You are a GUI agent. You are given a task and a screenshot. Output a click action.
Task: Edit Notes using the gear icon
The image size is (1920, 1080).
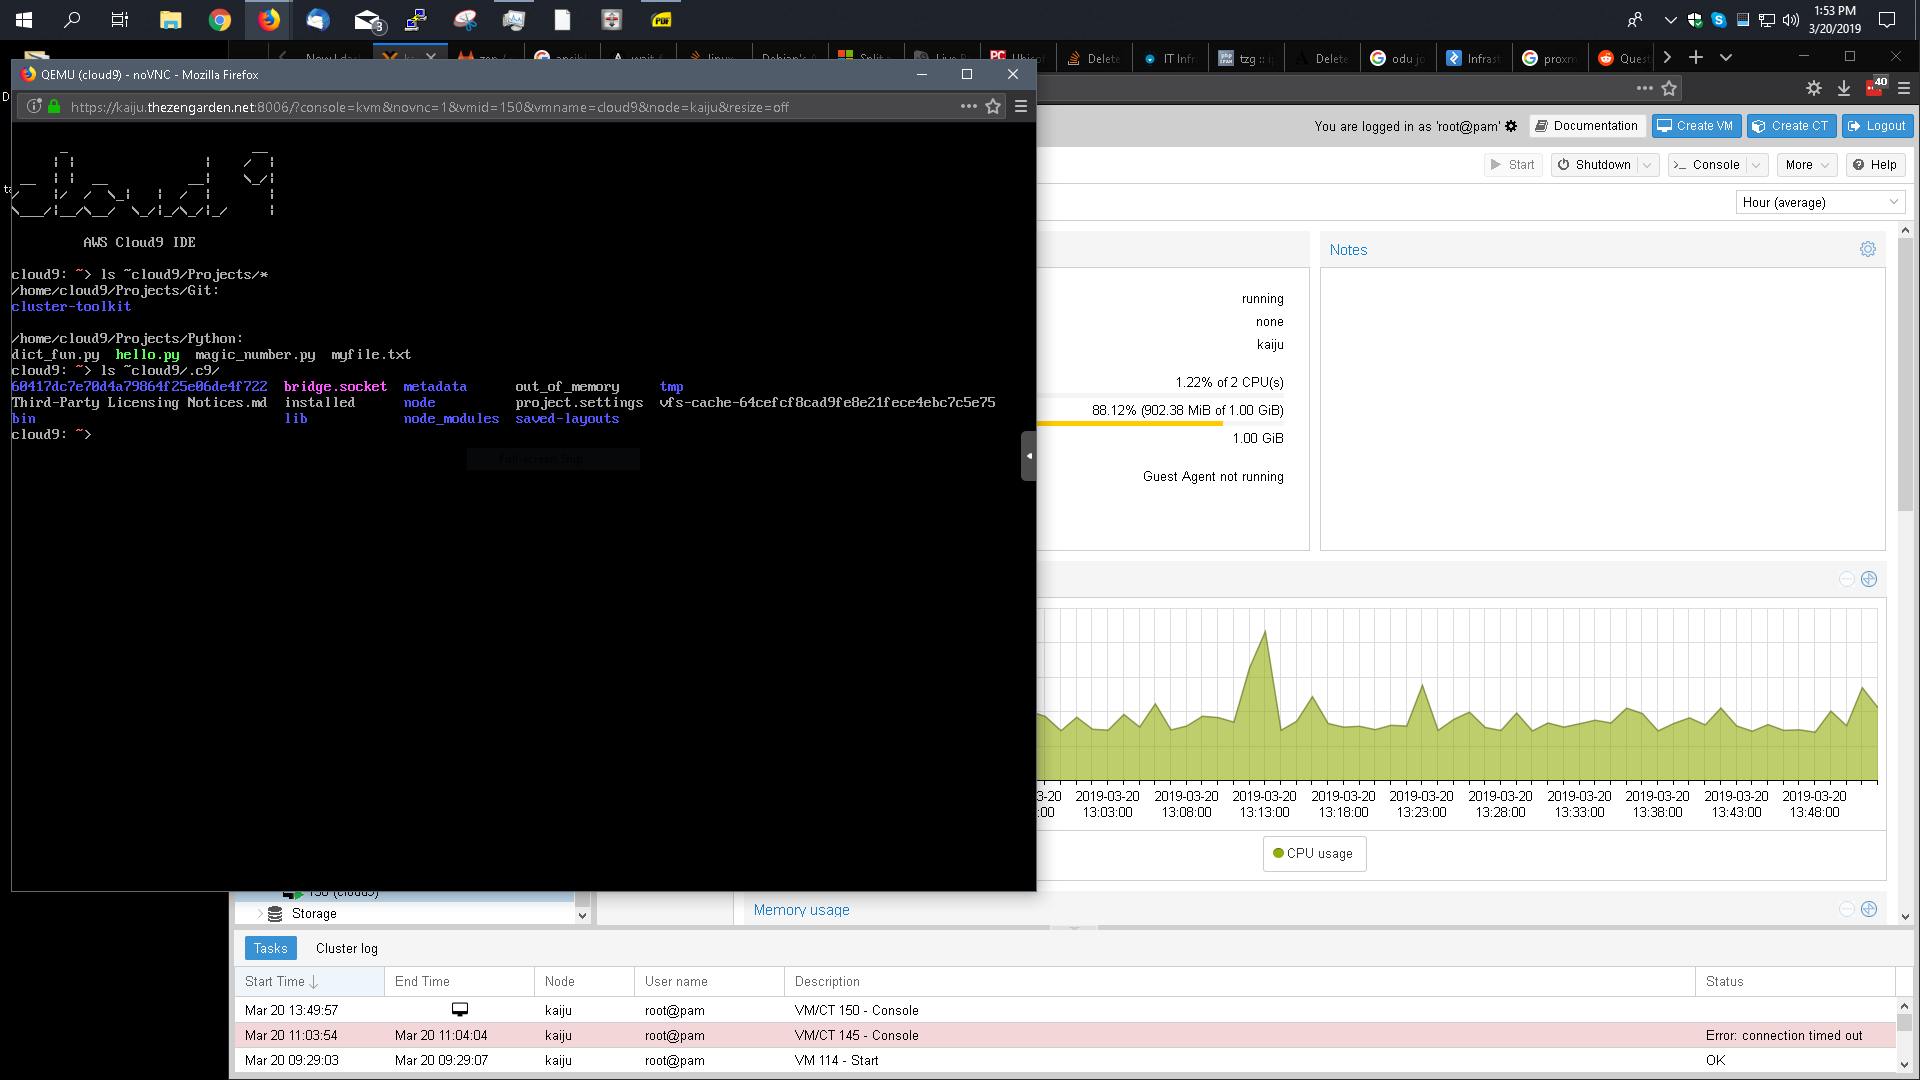click(1867, 249)
